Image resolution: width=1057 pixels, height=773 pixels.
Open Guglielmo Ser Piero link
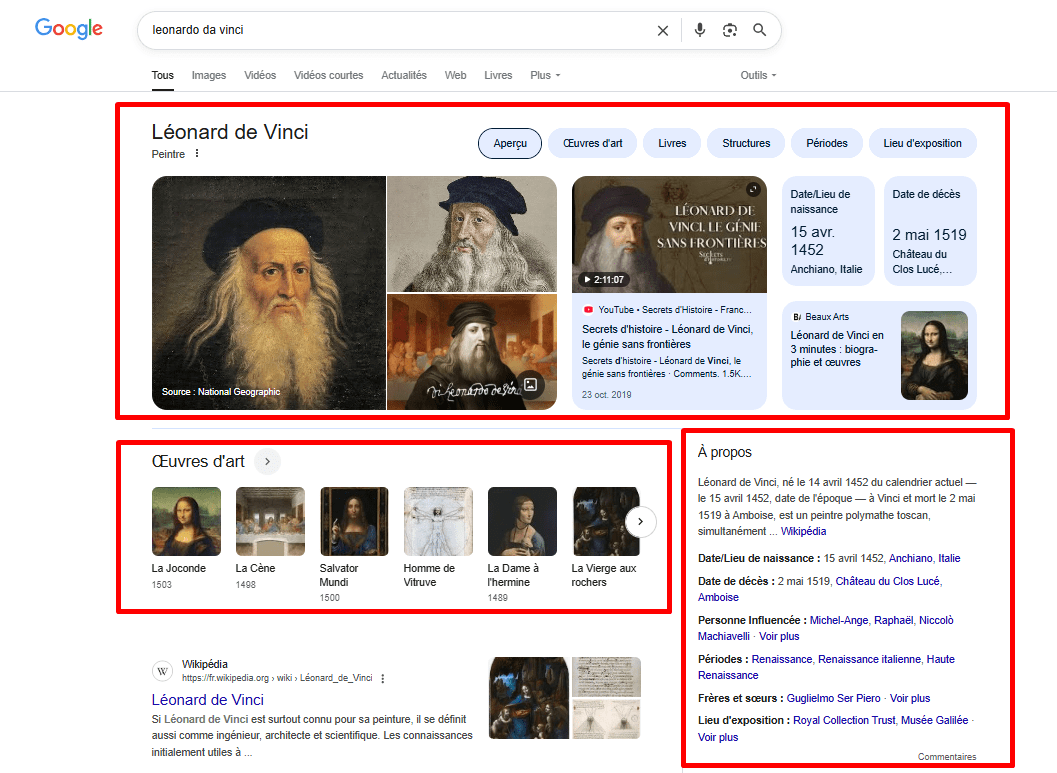click(x=833, y=698)
